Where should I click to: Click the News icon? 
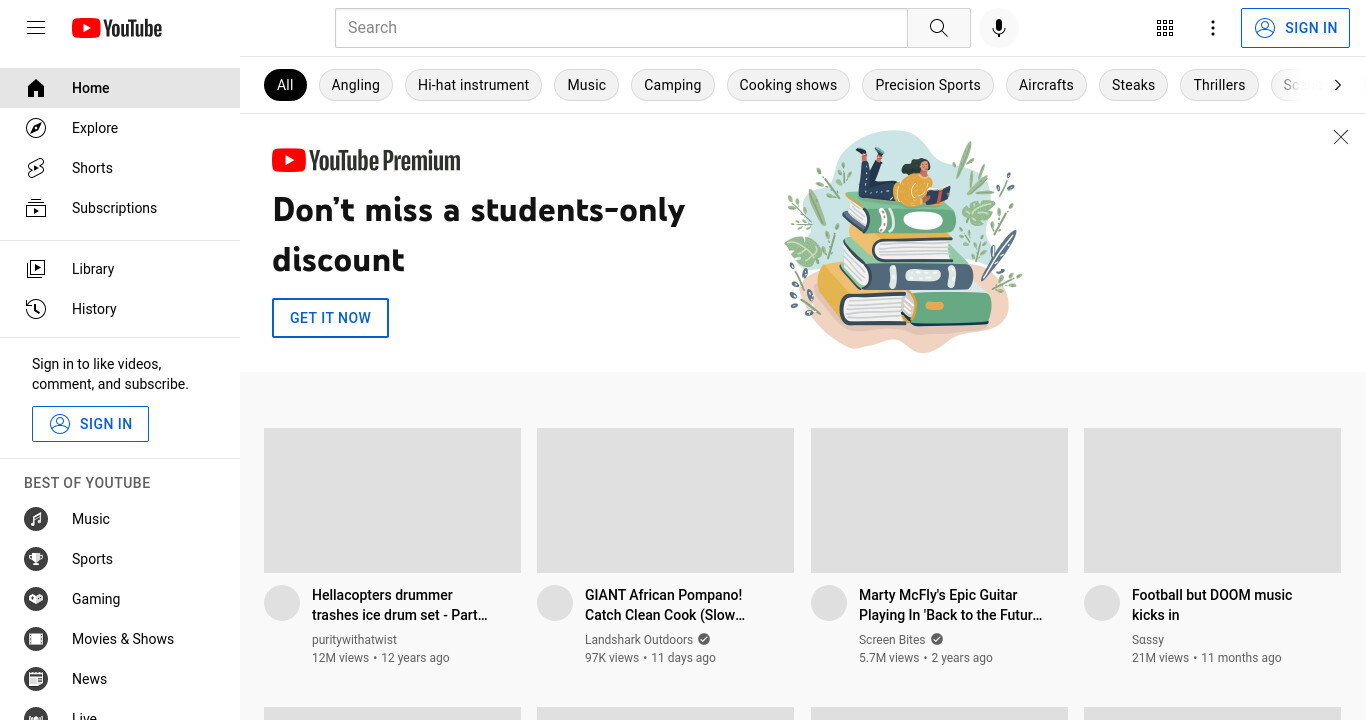(x=36, y=679)
